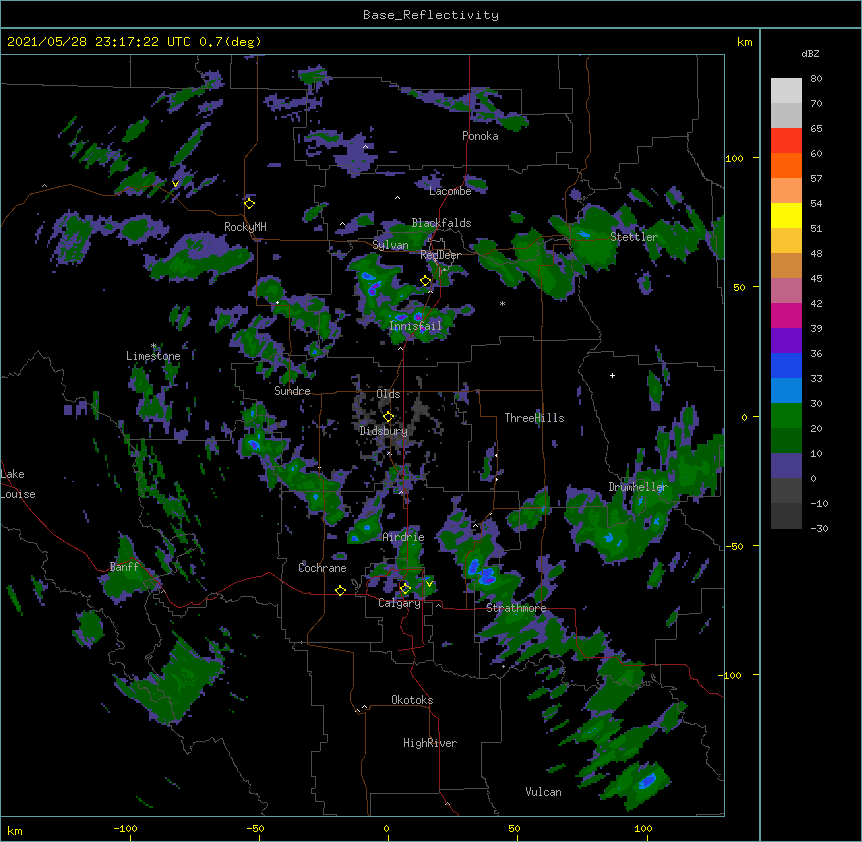This screenshot has height=842, width=862.
Task: Click the Innisfail label
Action: [x=416, y=326]
